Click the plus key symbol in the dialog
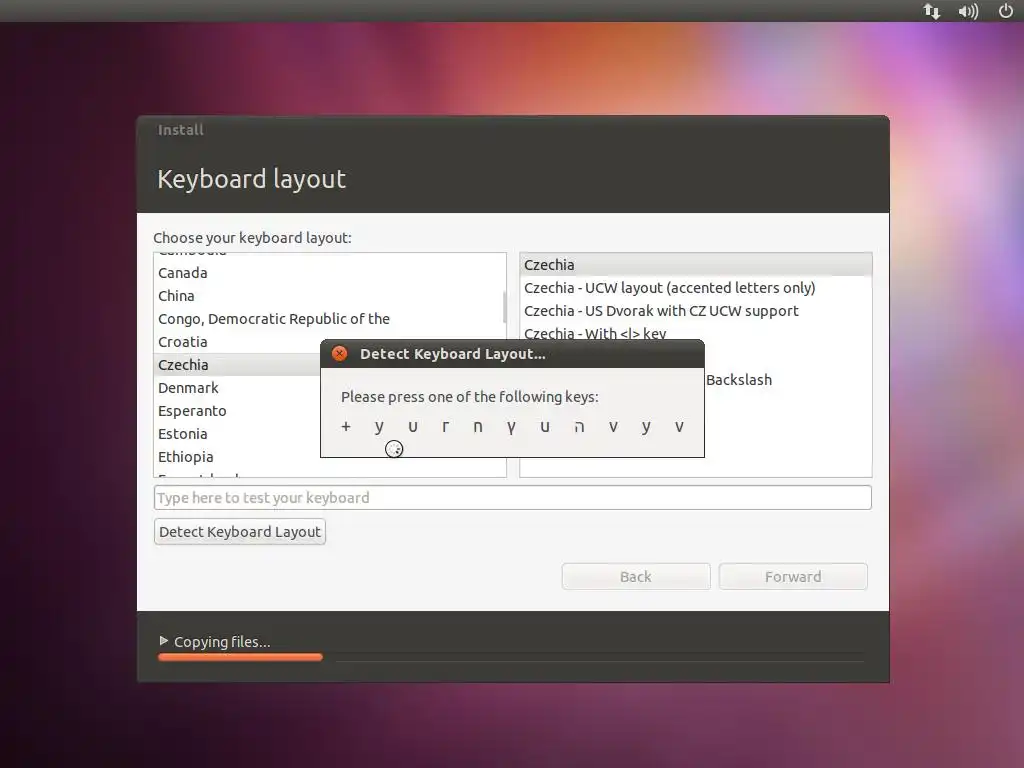This screenshot has width=1024, height=768. (345, 426)
